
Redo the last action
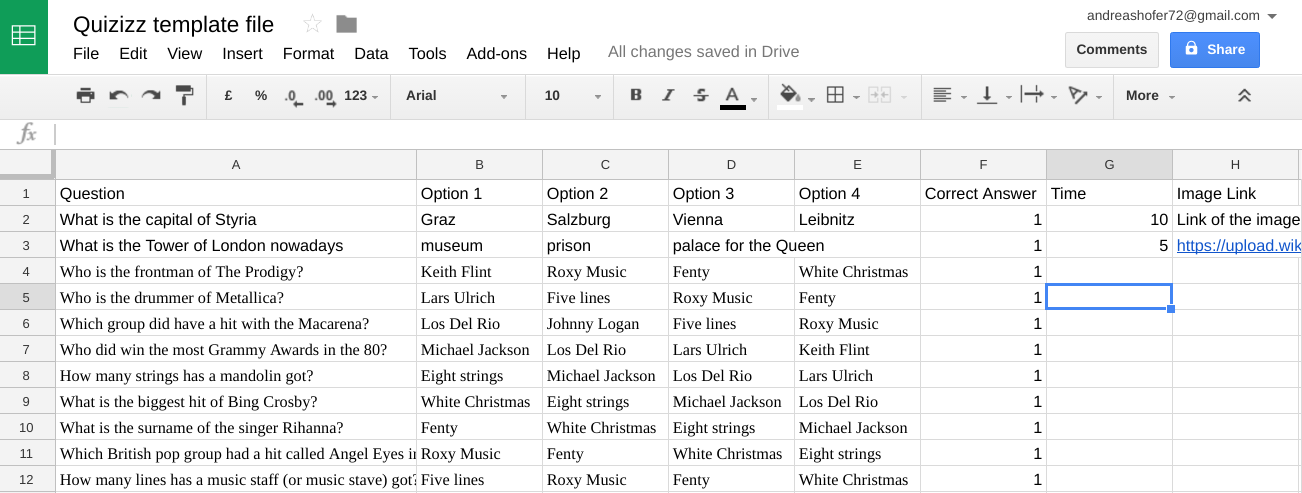(151, 95)
